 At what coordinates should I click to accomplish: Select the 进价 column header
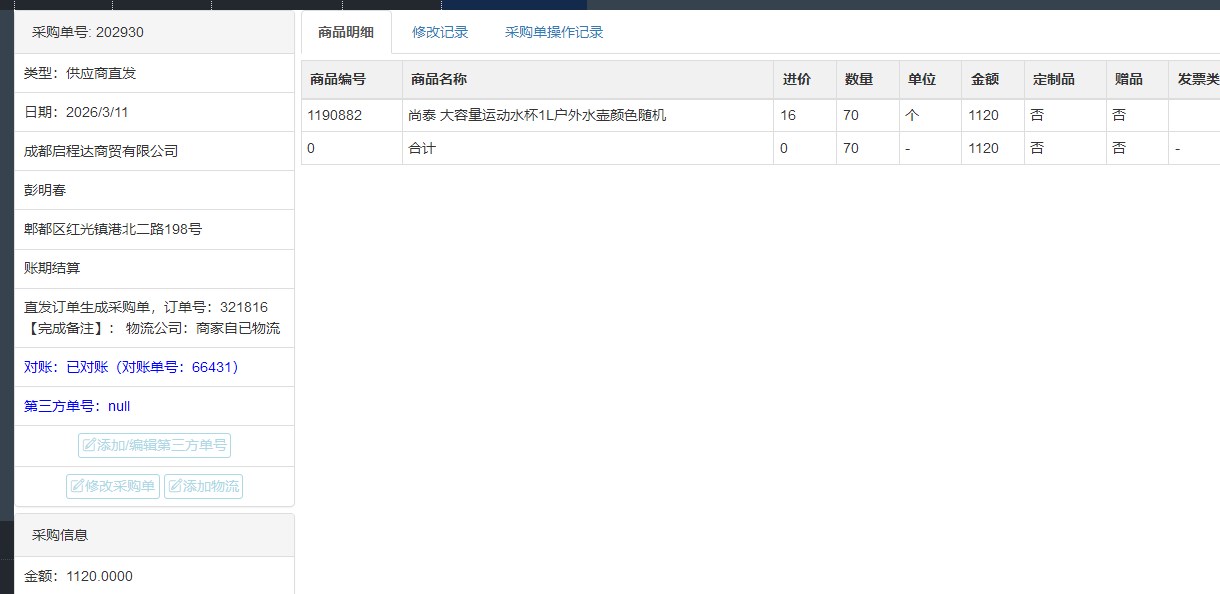tap(796, 79)
